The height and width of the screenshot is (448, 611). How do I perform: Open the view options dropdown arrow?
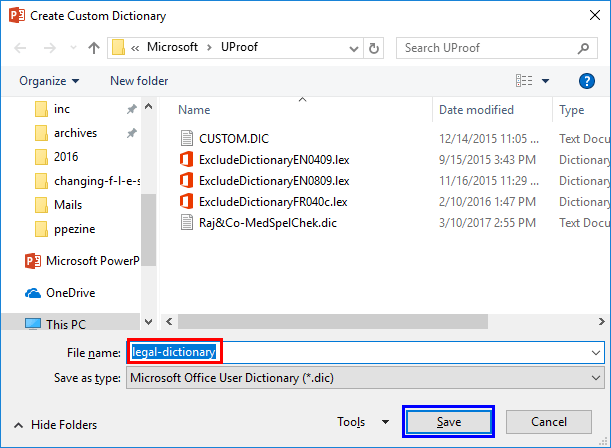coord(546,81)
